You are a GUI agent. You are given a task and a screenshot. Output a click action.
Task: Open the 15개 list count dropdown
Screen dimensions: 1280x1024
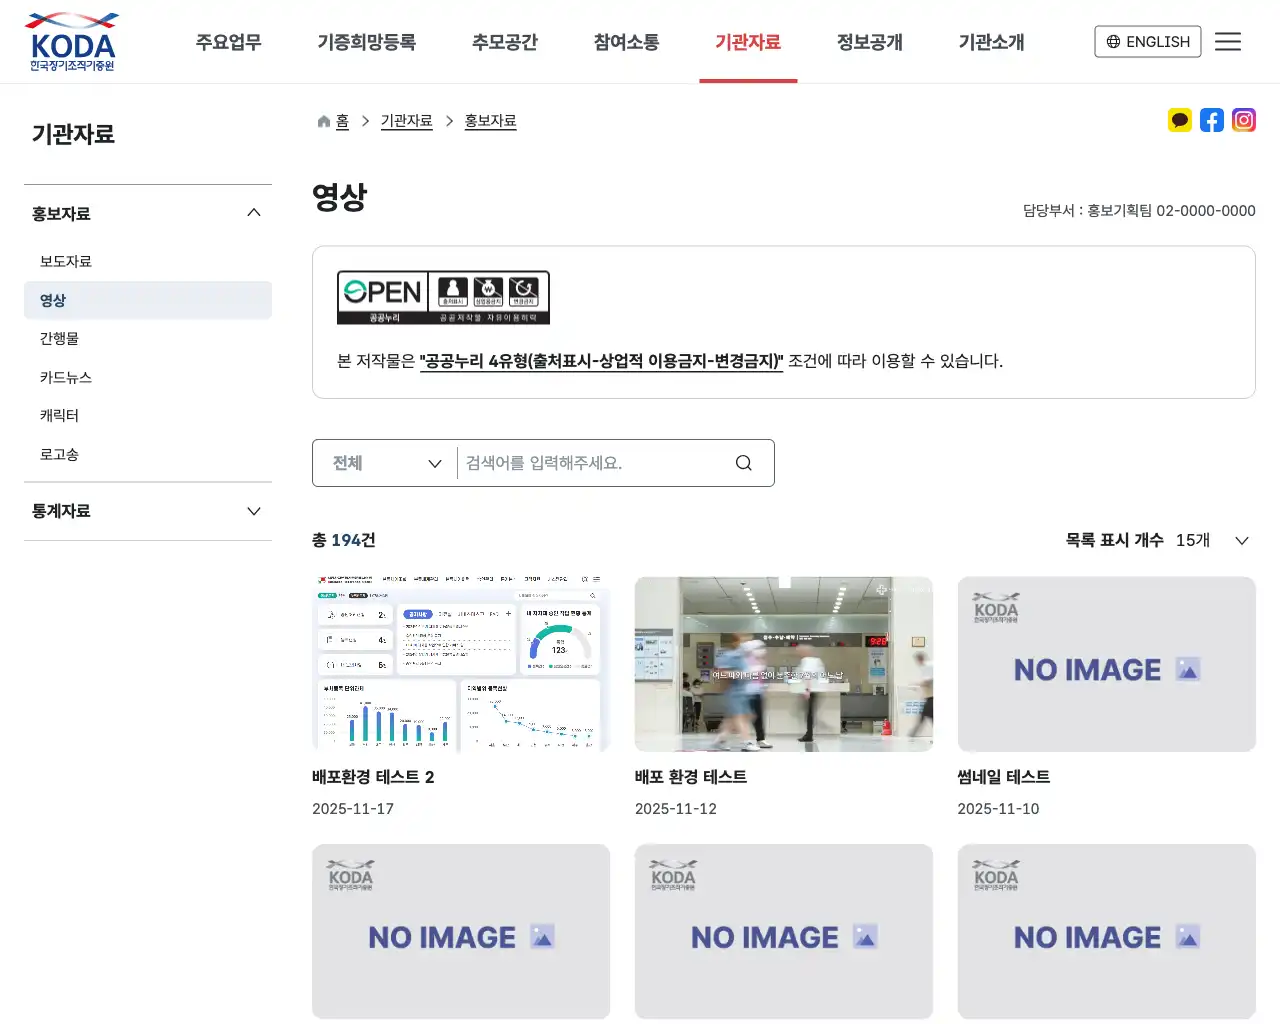(x=1210, y=540)
